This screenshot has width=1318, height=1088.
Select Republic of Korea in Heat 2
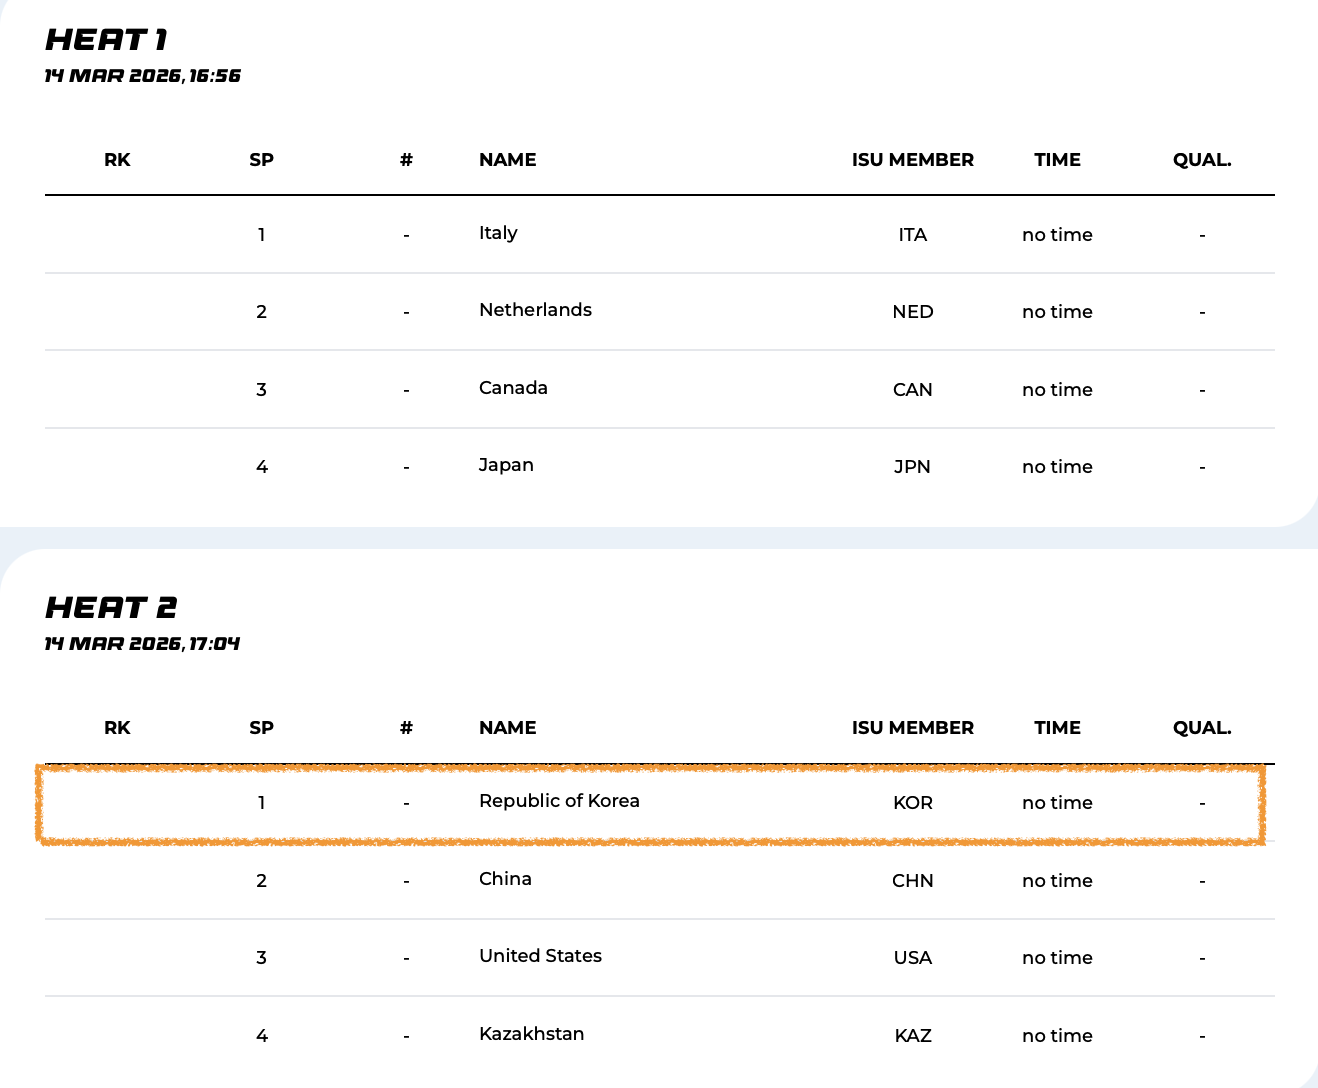559,801
